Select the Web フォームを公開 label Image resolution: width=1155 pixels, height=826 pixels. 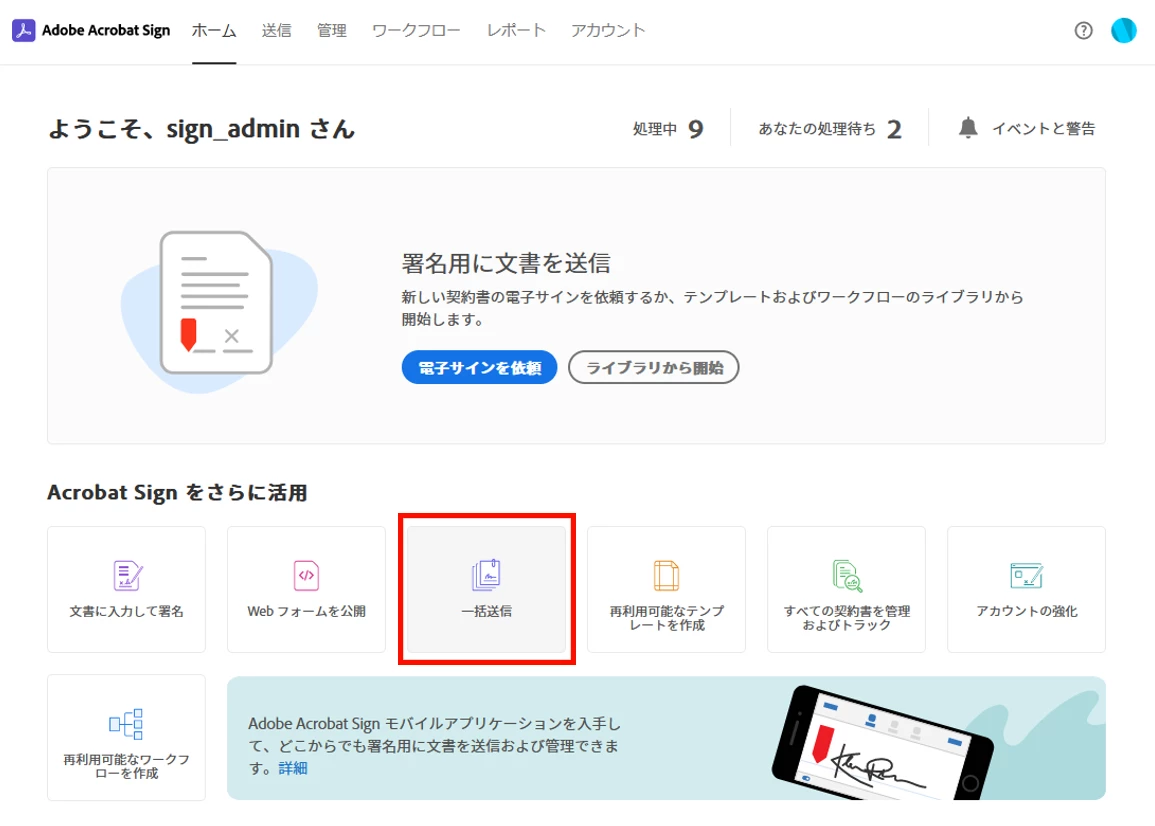click(306, 611)
